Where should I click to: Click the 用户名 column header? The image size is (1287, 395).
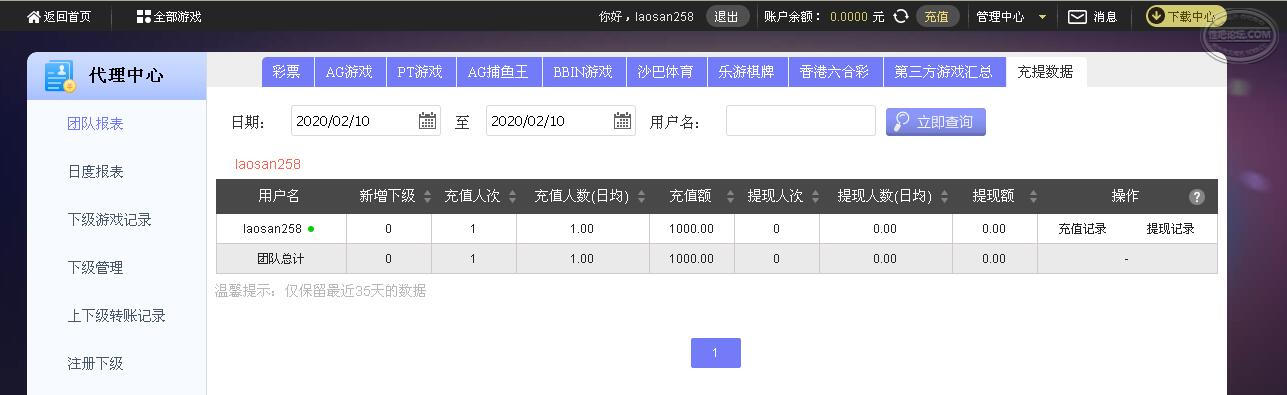[x=279, y=196]
